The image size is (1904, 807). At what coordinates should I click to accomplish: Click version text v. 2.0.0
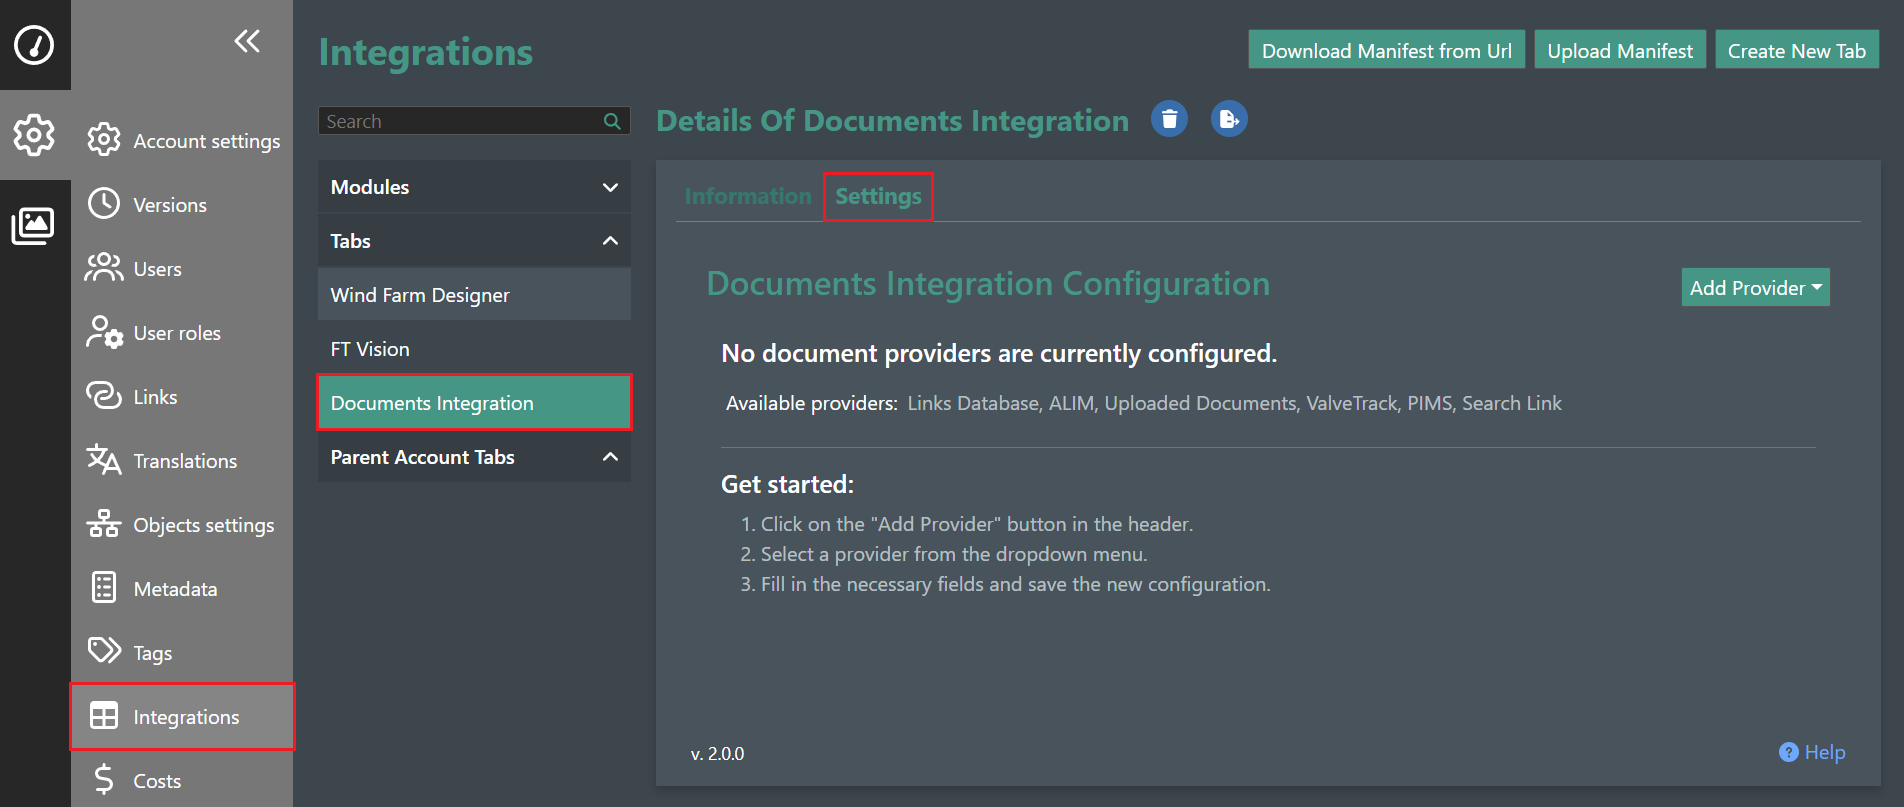click(x=717, y=754)
